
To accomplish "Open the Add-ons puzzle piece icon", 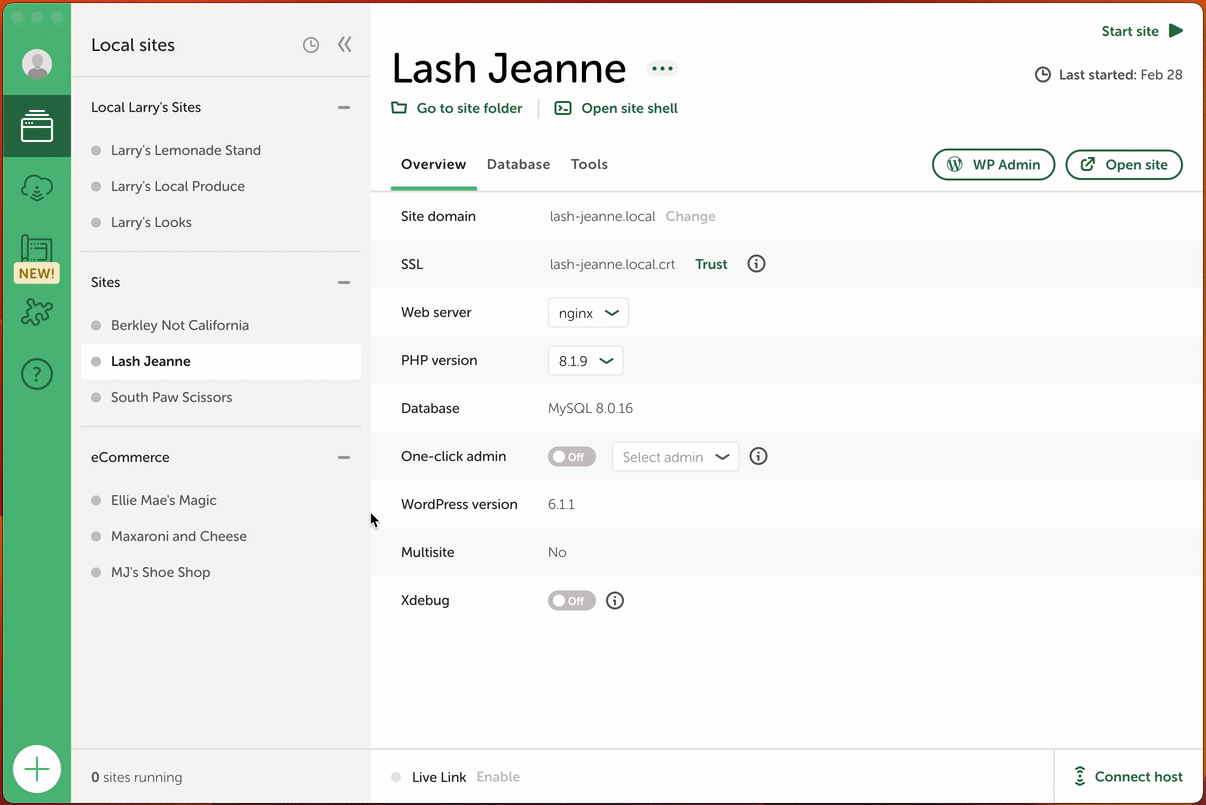I will tap(37, 313).
